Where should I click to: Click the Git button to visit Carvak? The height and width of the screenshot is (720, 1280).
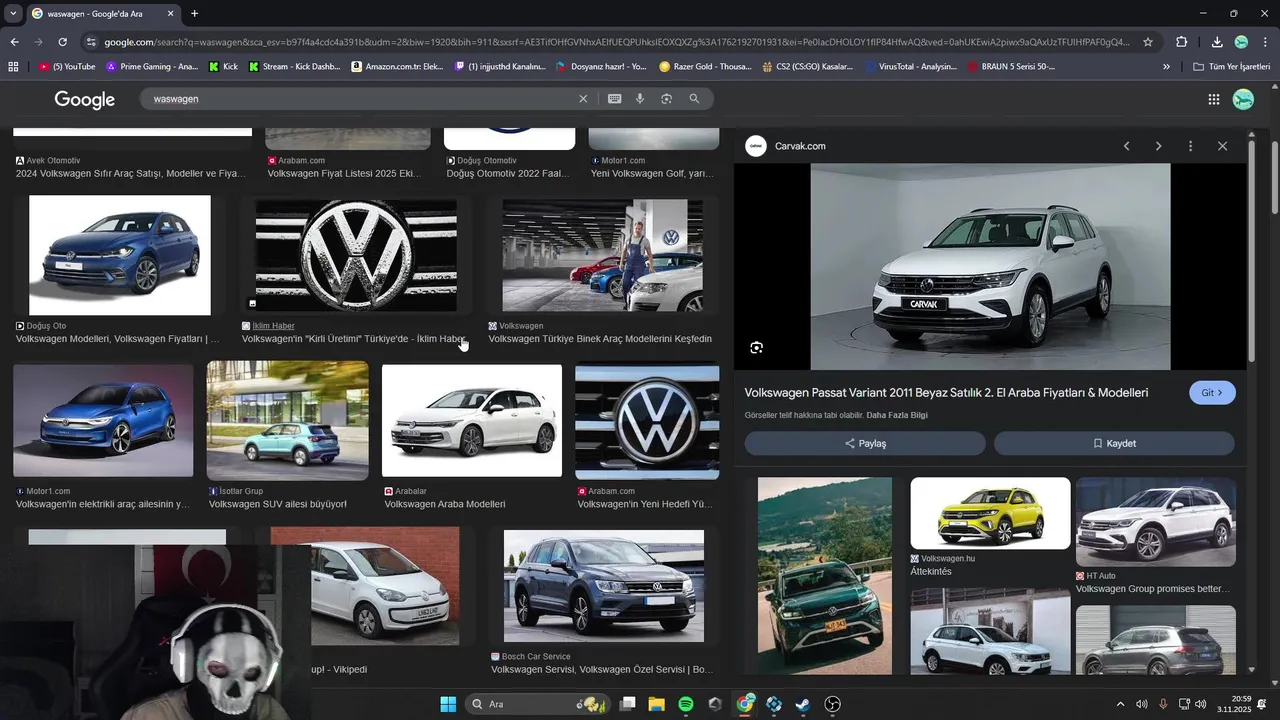tap(1212, 393)
